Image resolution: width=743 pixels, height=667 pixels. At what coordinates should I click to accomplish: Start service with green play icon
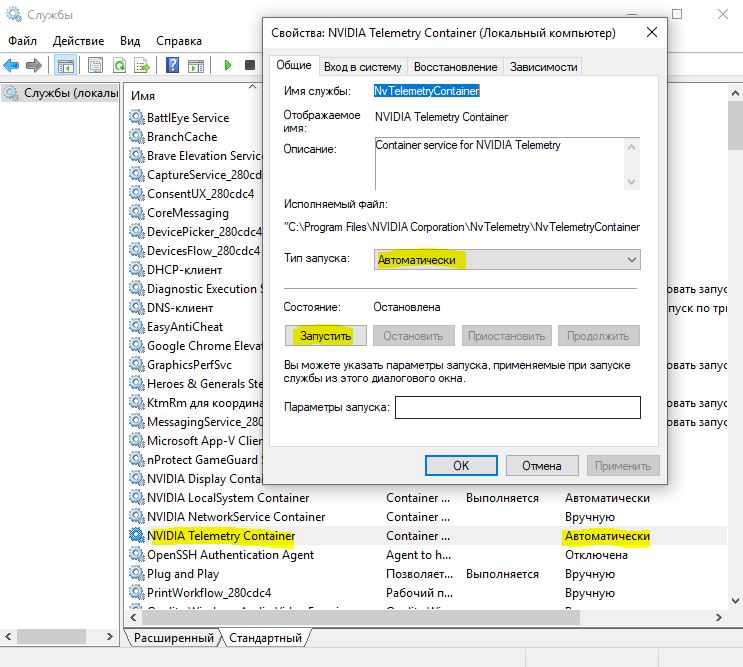[x=227, y=65]
